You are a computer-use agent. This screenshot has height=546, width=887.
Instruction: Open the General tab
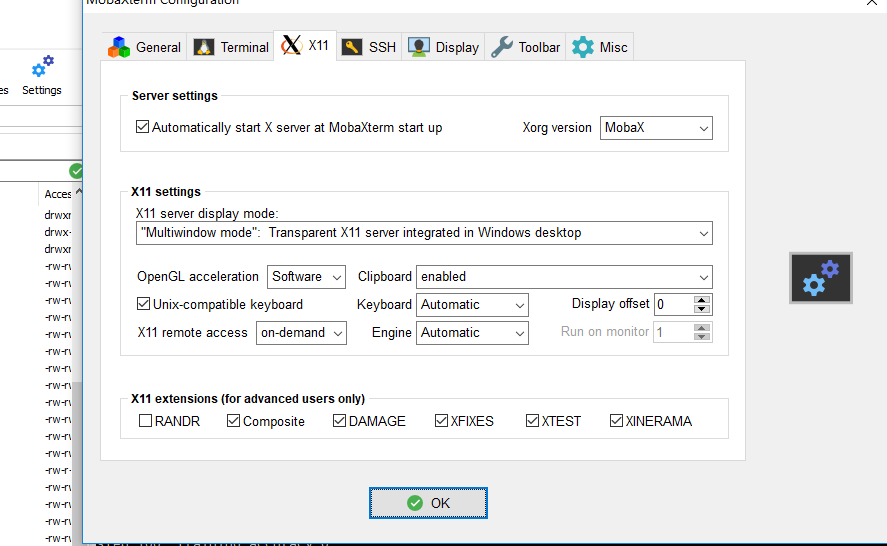click(144, 47)
